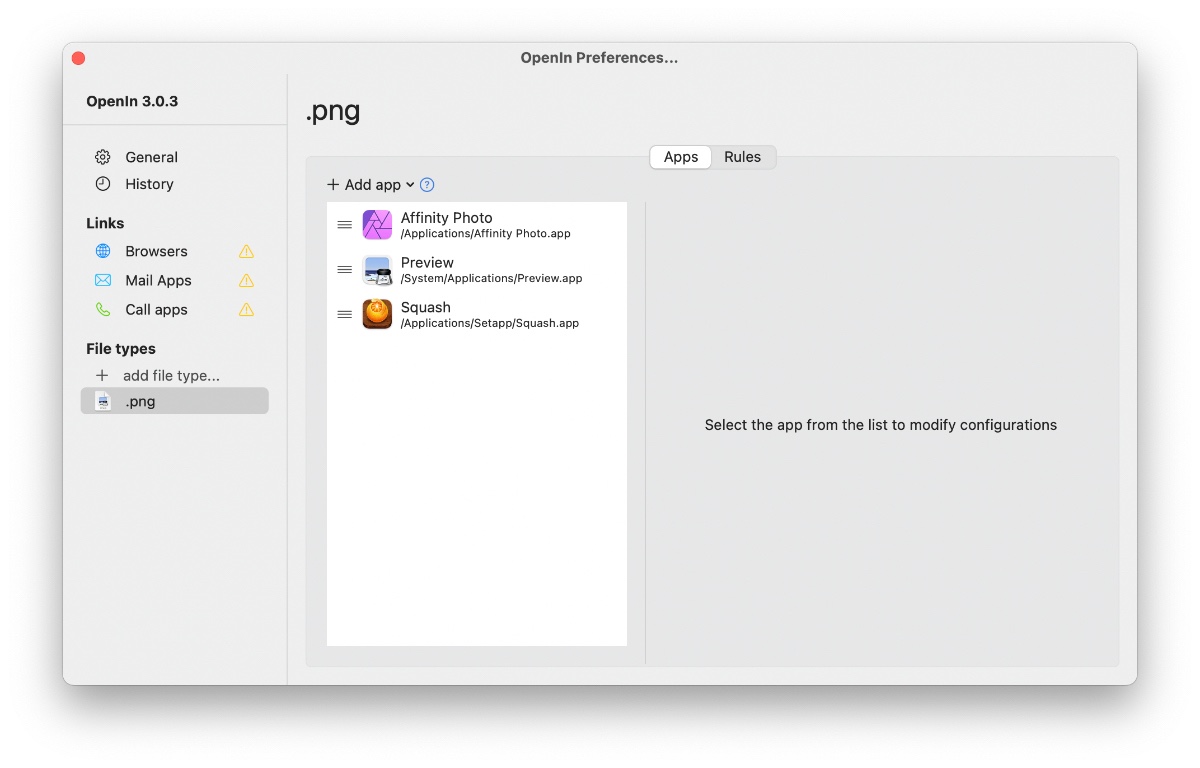Click the Browsers globe icon

click(x=103, y=251)
